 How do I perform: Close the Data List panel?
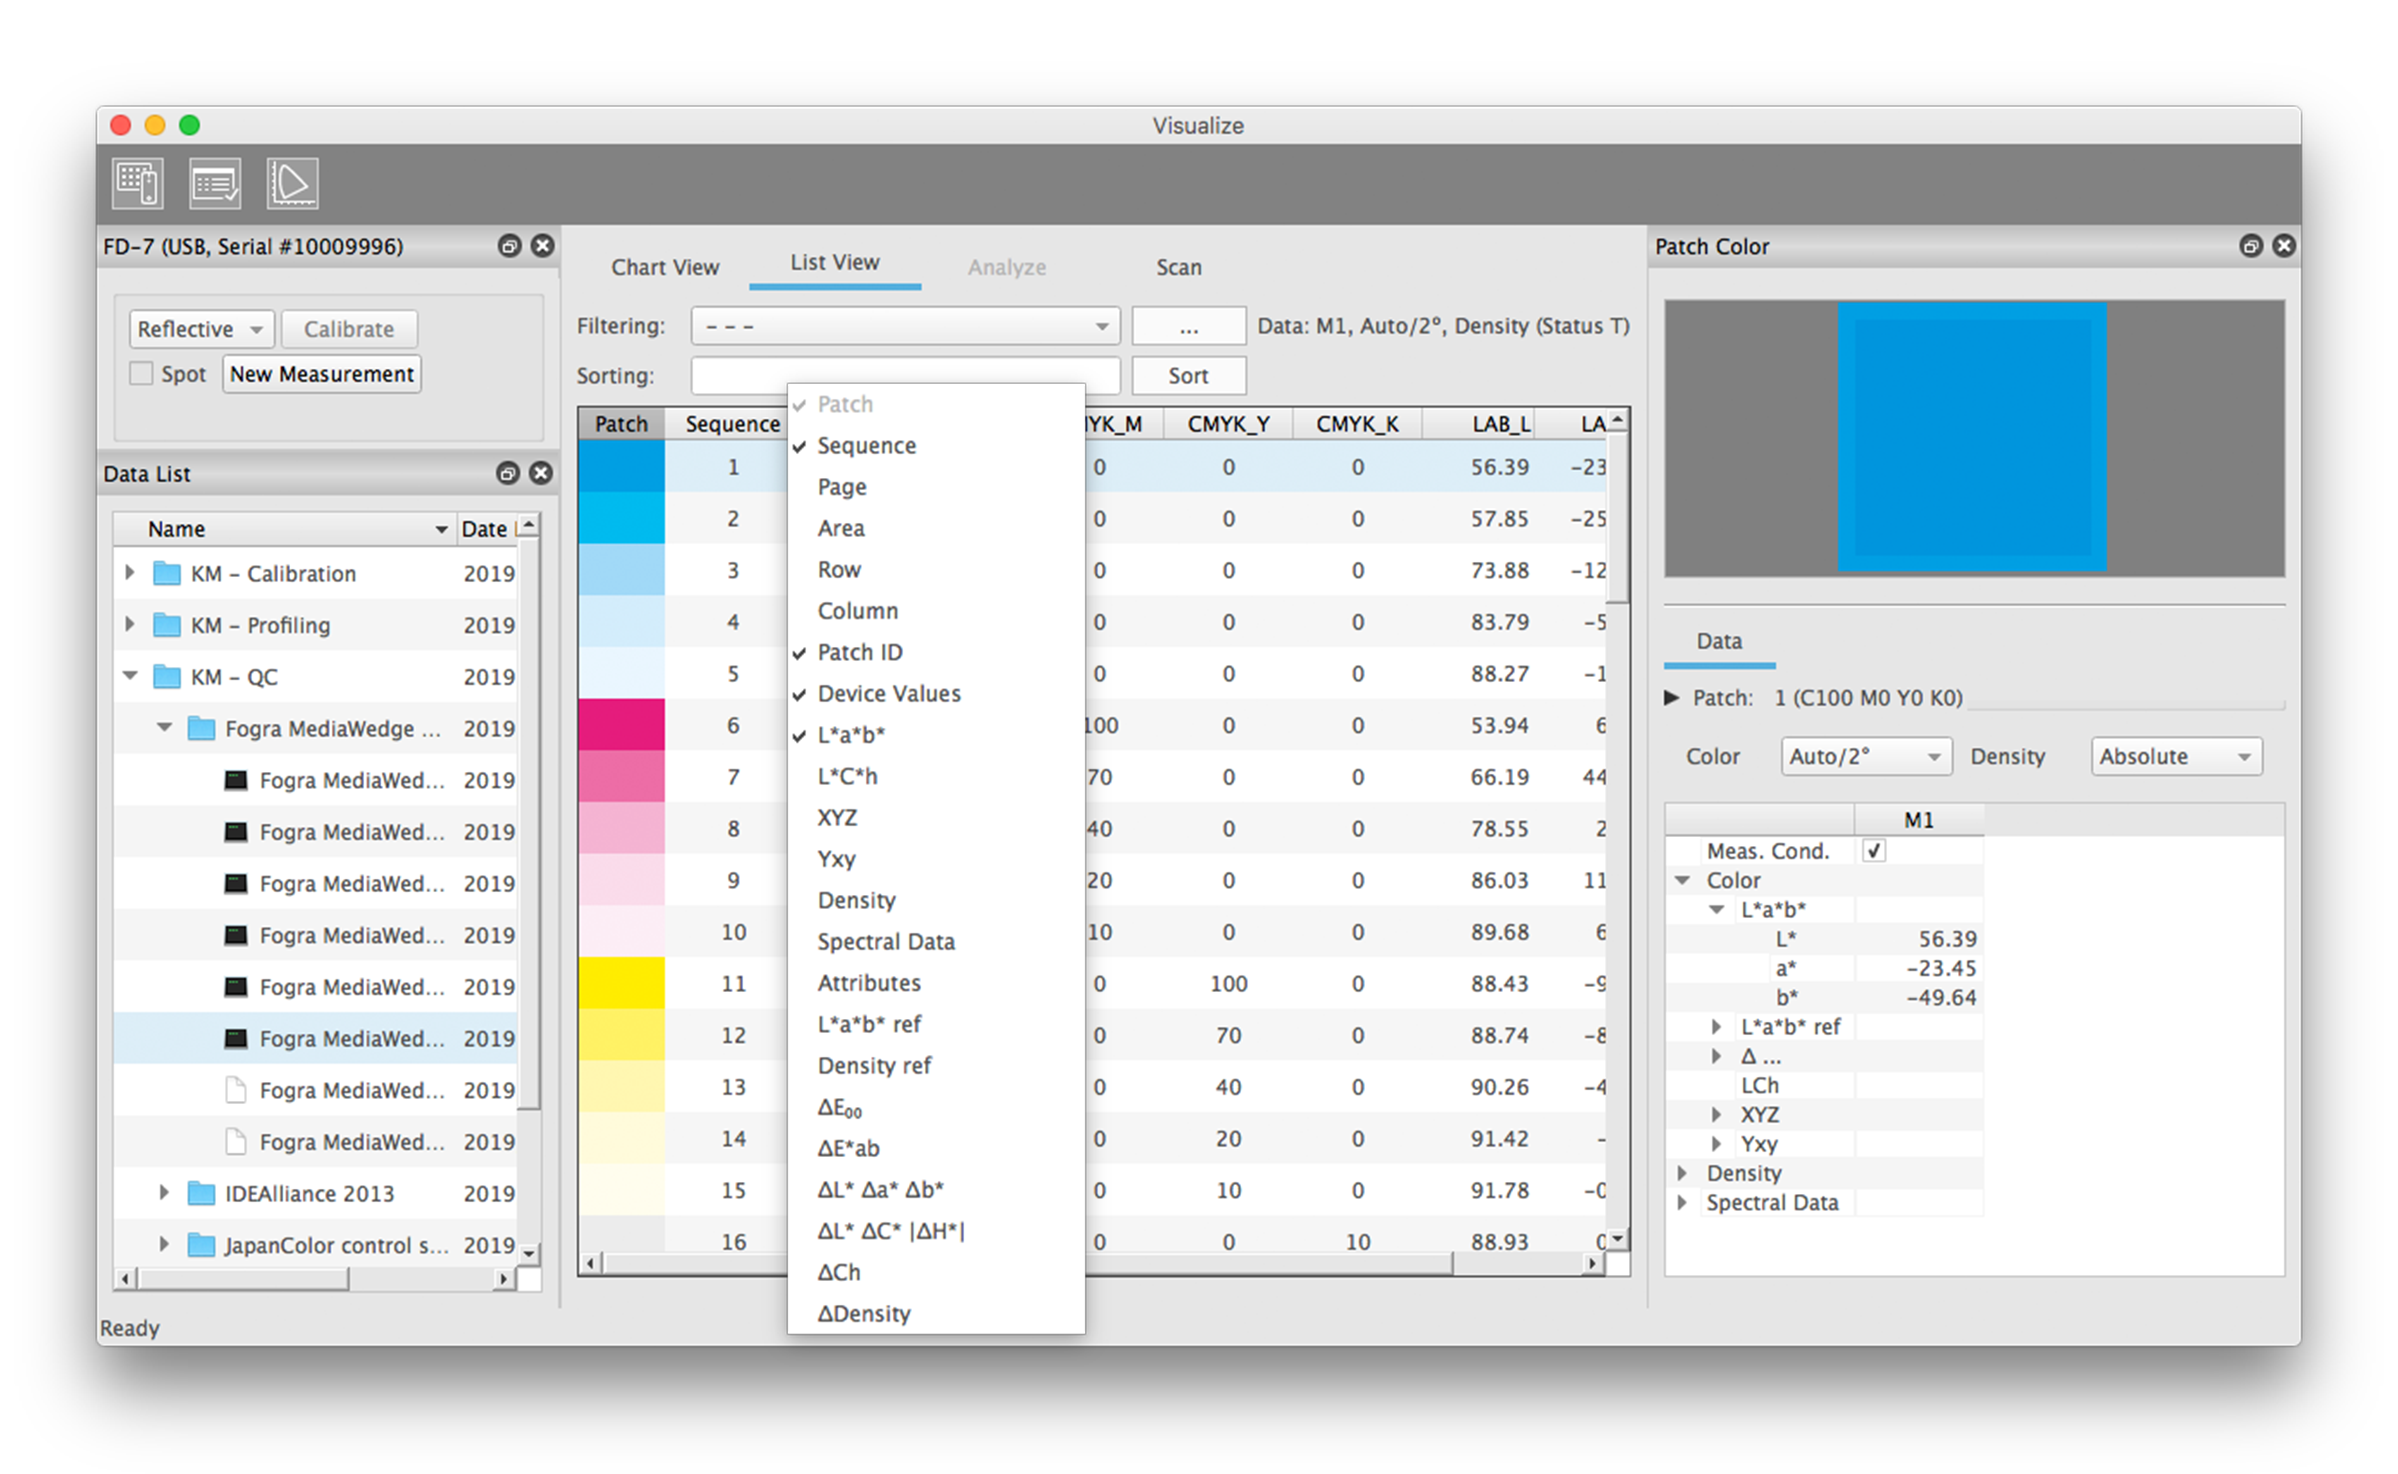[541, 473]
